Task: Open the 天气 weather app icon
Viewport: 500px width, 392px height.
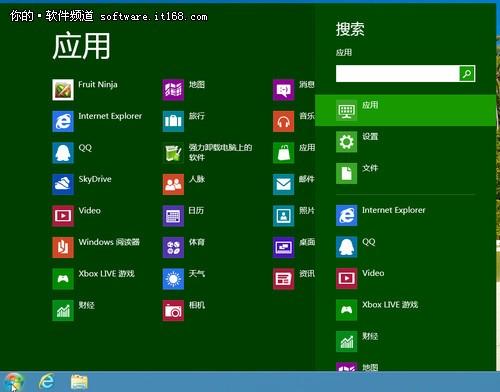Action: (x=173, y=279)
